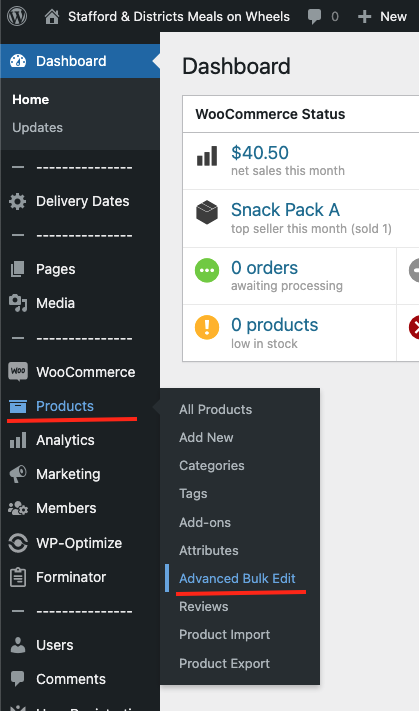
Task: Open the Users menu in the sidebar
Action: pos(54,645)
